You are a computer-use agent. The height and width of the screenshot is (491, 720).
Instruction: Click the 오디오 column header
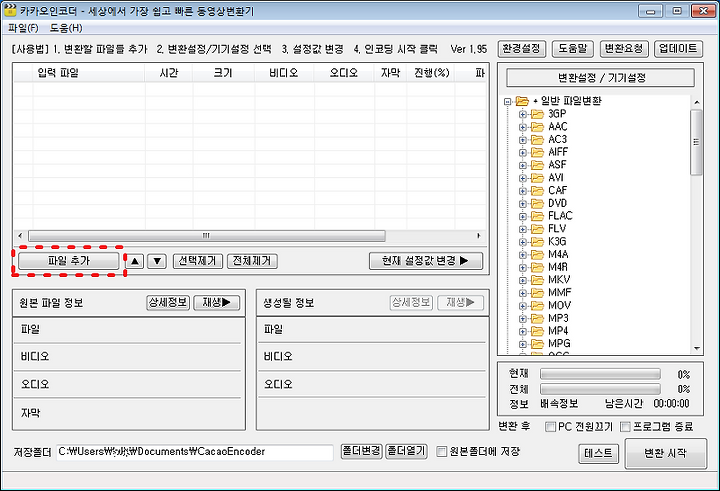(344, 73)
